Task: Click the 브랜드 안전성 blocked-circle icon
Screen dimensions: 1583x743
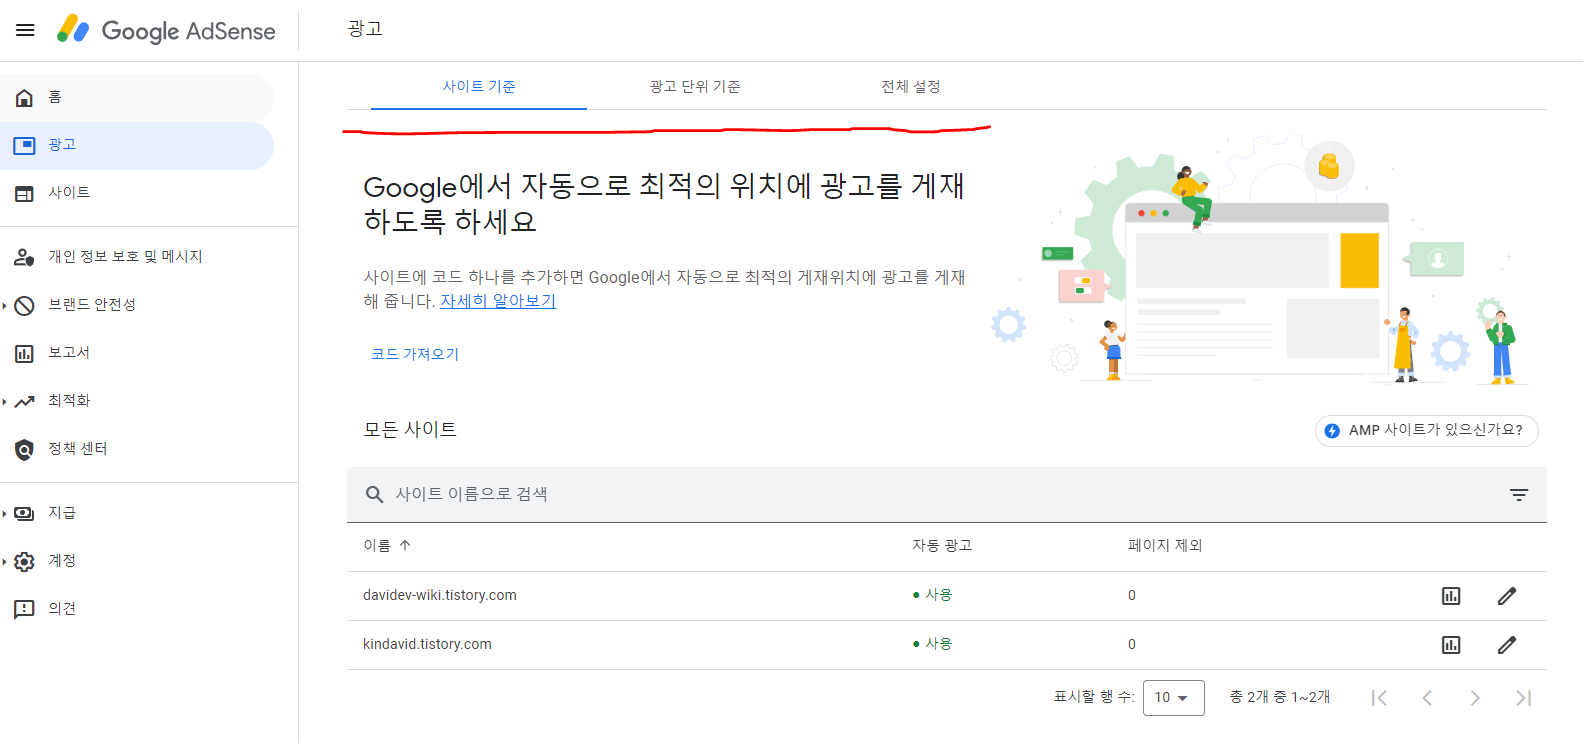Action: point(24,305)
